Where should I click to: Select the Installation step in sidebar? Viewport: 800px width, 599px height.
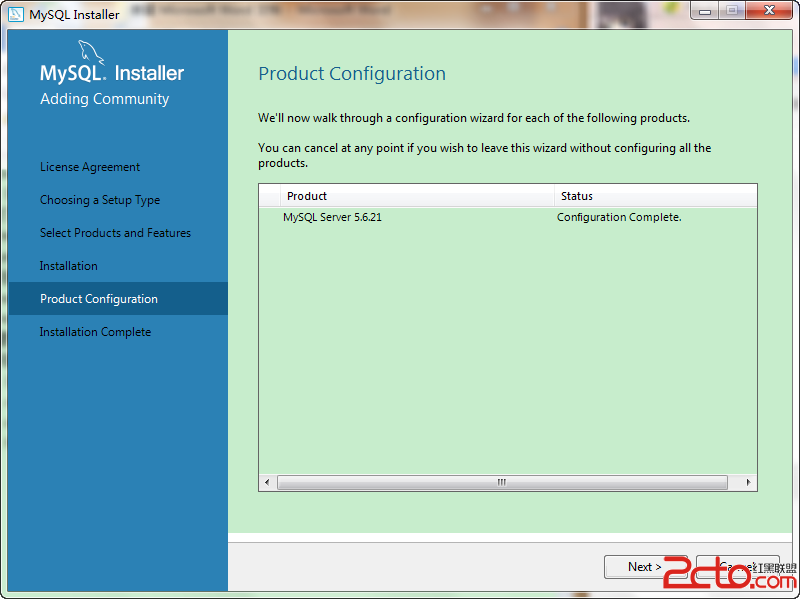coord(68,266)
